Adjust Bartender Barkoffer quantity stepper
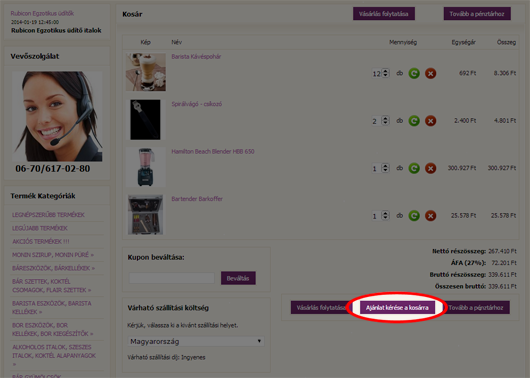 click(x=385, y=215)
